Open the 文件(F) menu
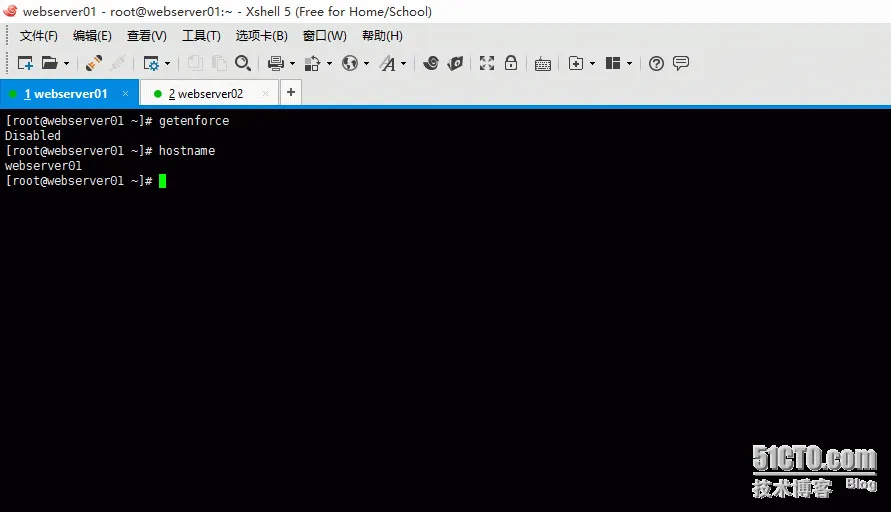This screenshot has height=512, width=891. [x=39, y=36]
